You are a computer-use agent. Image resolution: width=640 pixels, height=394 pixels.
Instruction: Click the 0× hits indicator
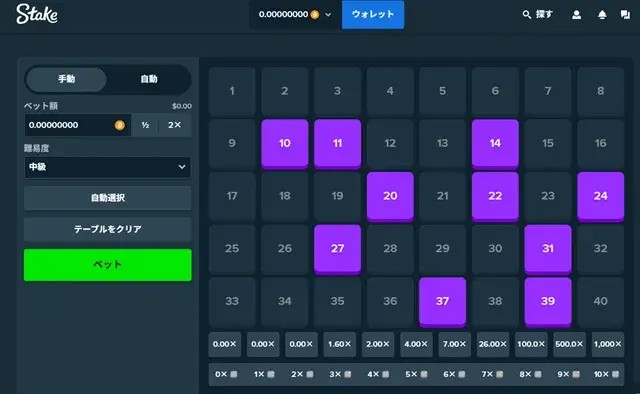tap(226, 374)
